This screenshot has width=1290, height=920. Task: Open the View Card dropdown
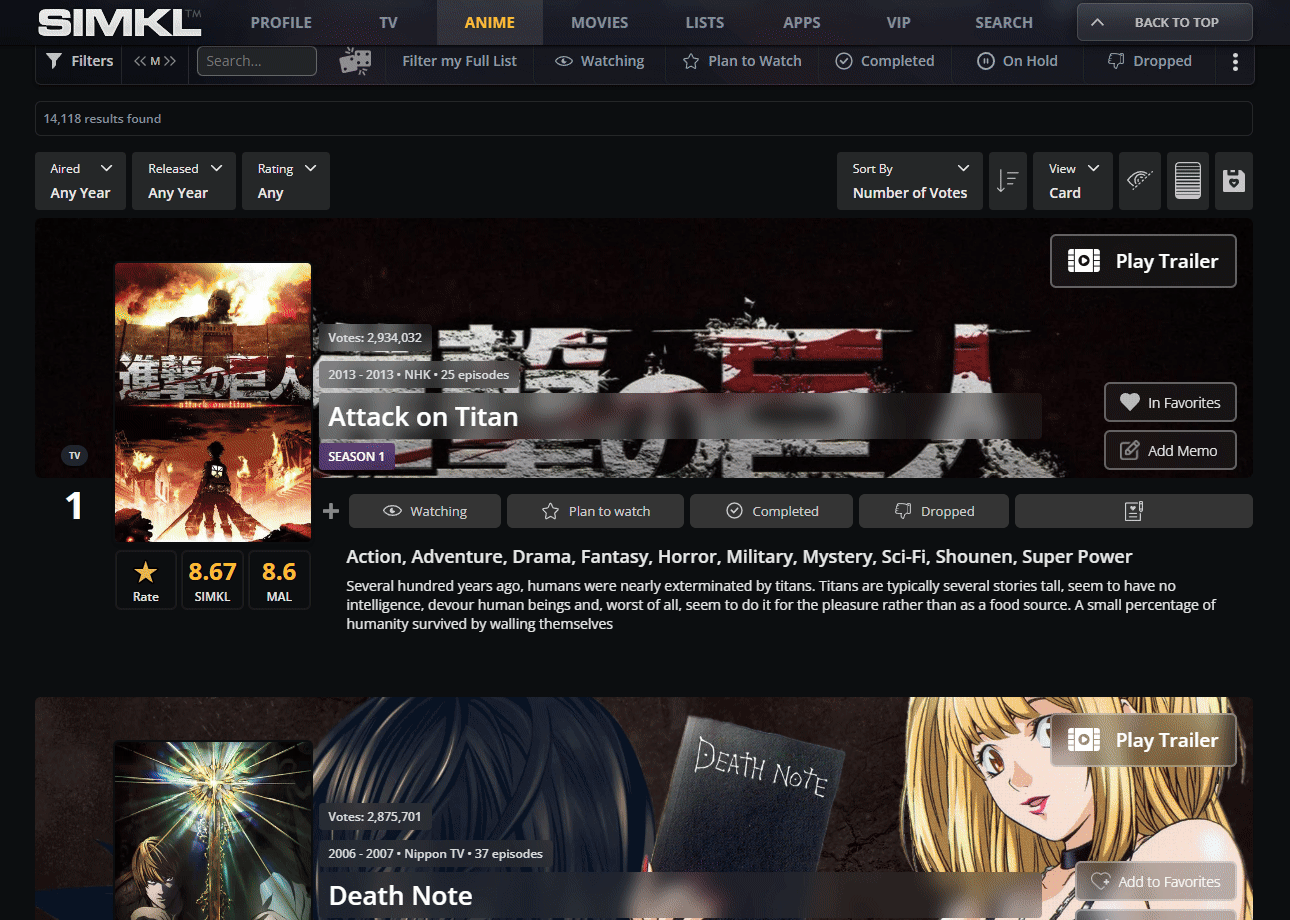(1073, 181)
